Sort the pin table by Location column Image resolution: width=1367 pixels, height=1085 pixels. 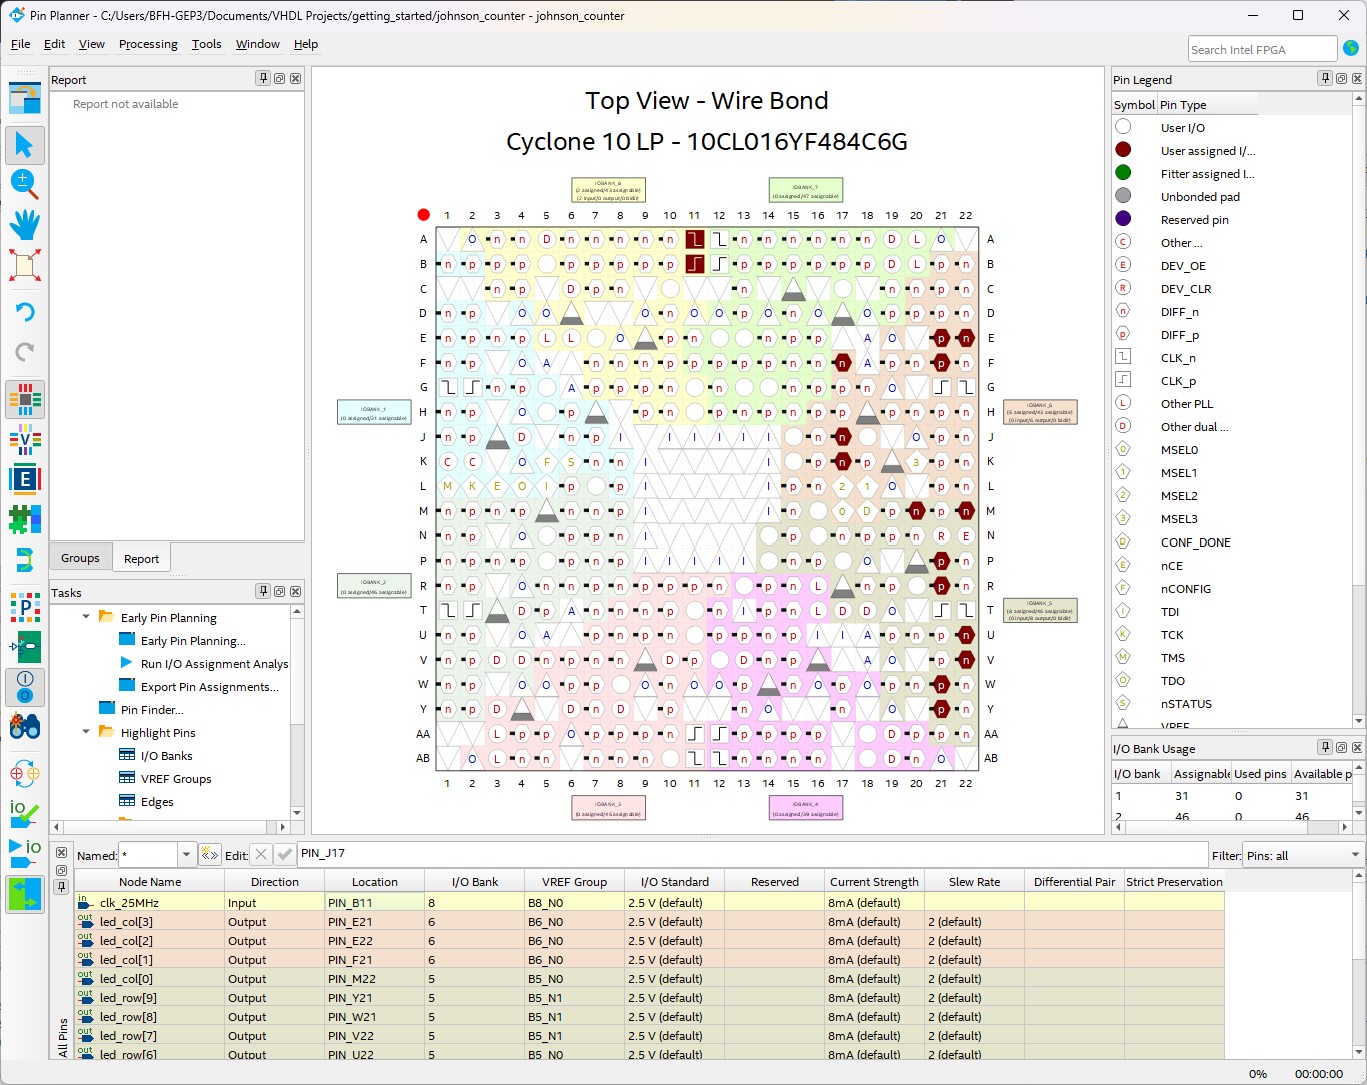click(375, 882)
